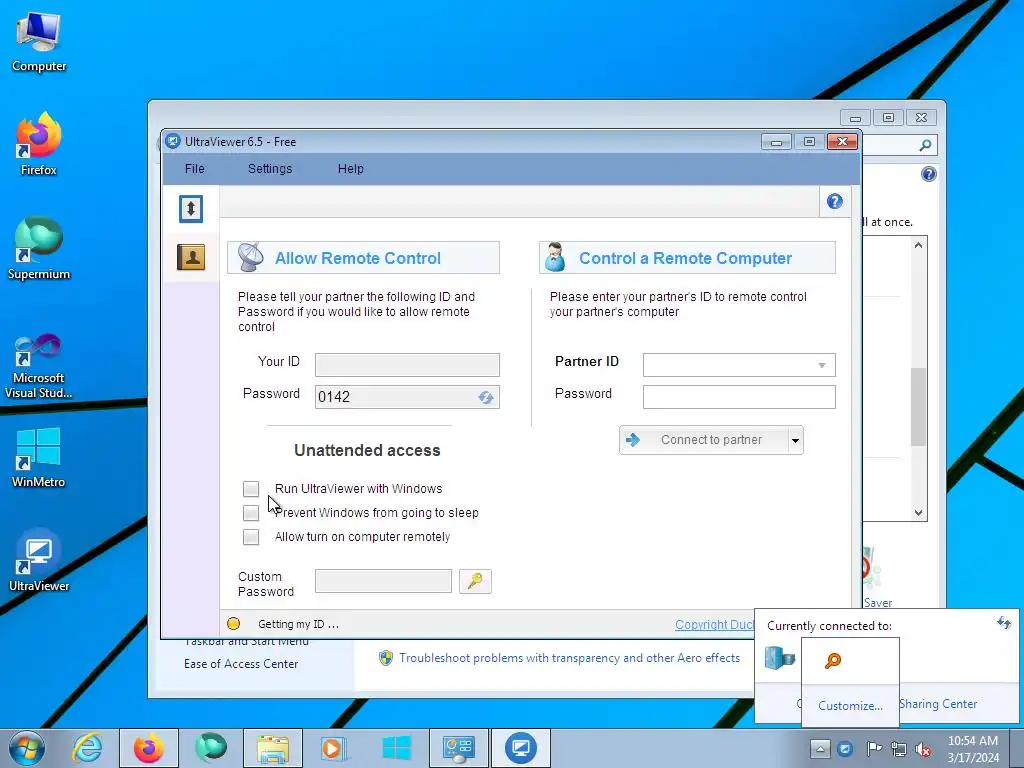Open Supermium from the taskbar

point(210,748)
